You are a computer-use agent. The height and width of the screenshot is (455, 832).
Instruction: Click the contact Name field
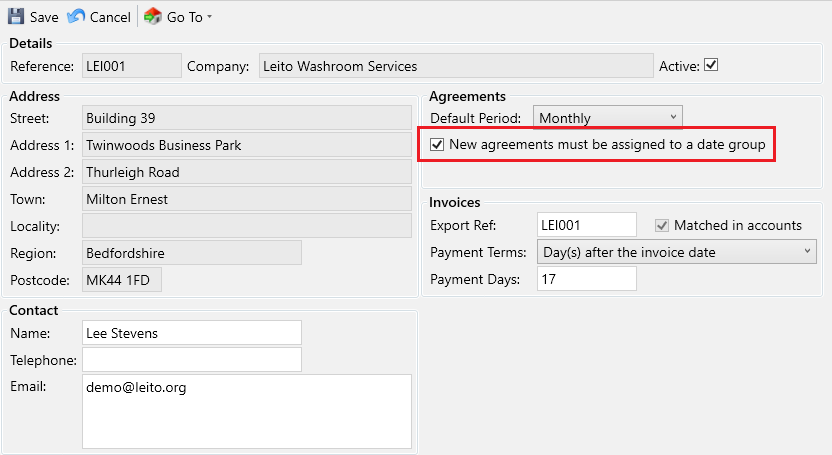coord(191,333)
